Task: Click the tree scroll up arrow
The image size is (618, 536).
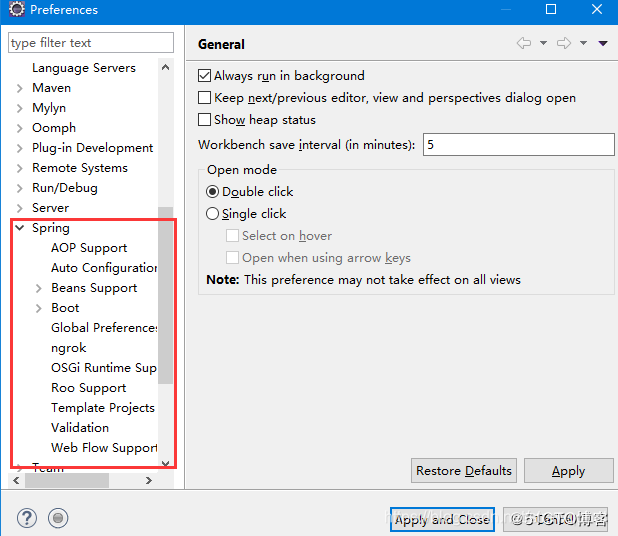Action: (166, 67)
